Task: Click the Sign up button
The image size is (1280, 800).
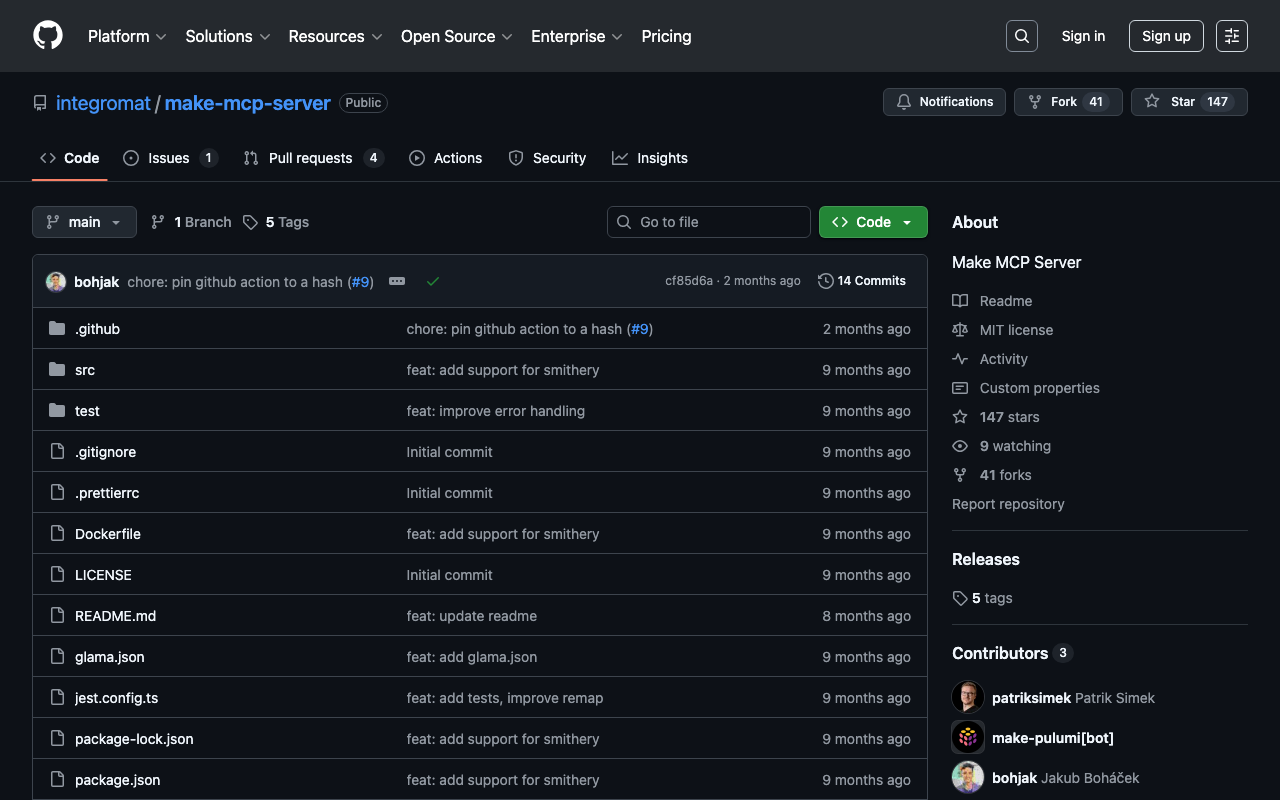Action: [x=1165, y=36]
